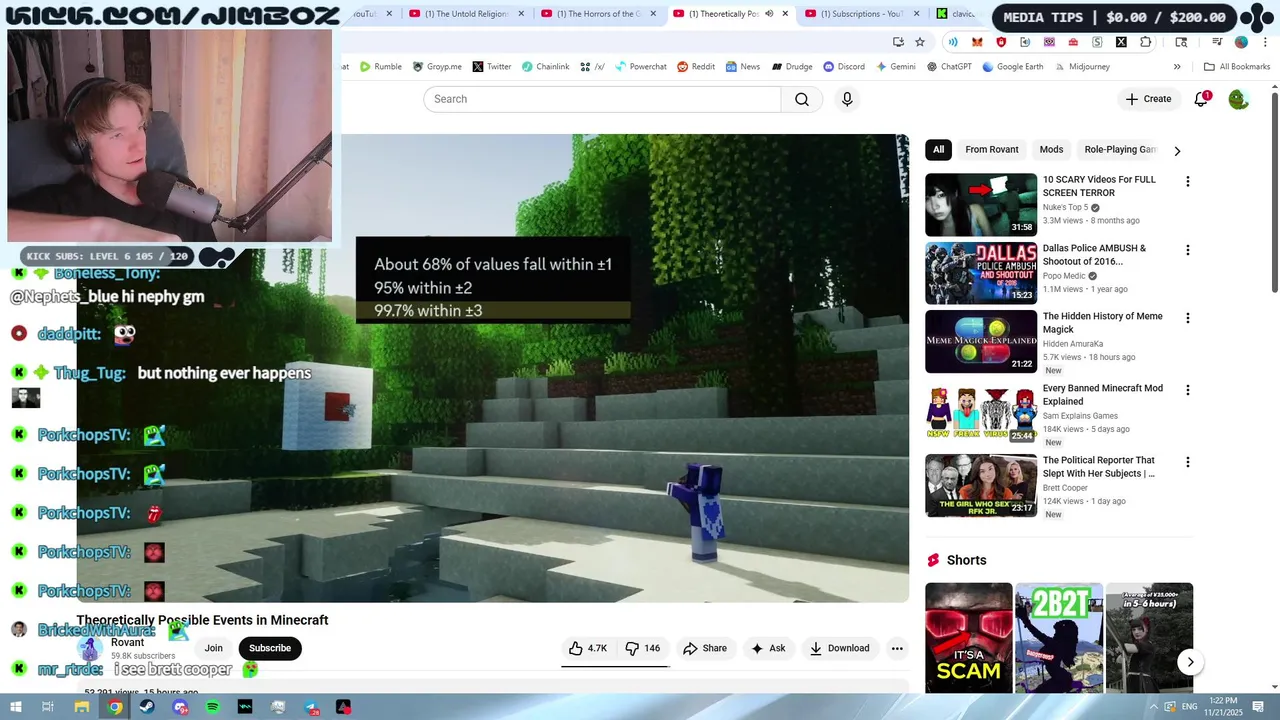1280x720 pixels.
Task: Show more category chips with right chevron
Action: (x=1177, y=151)
